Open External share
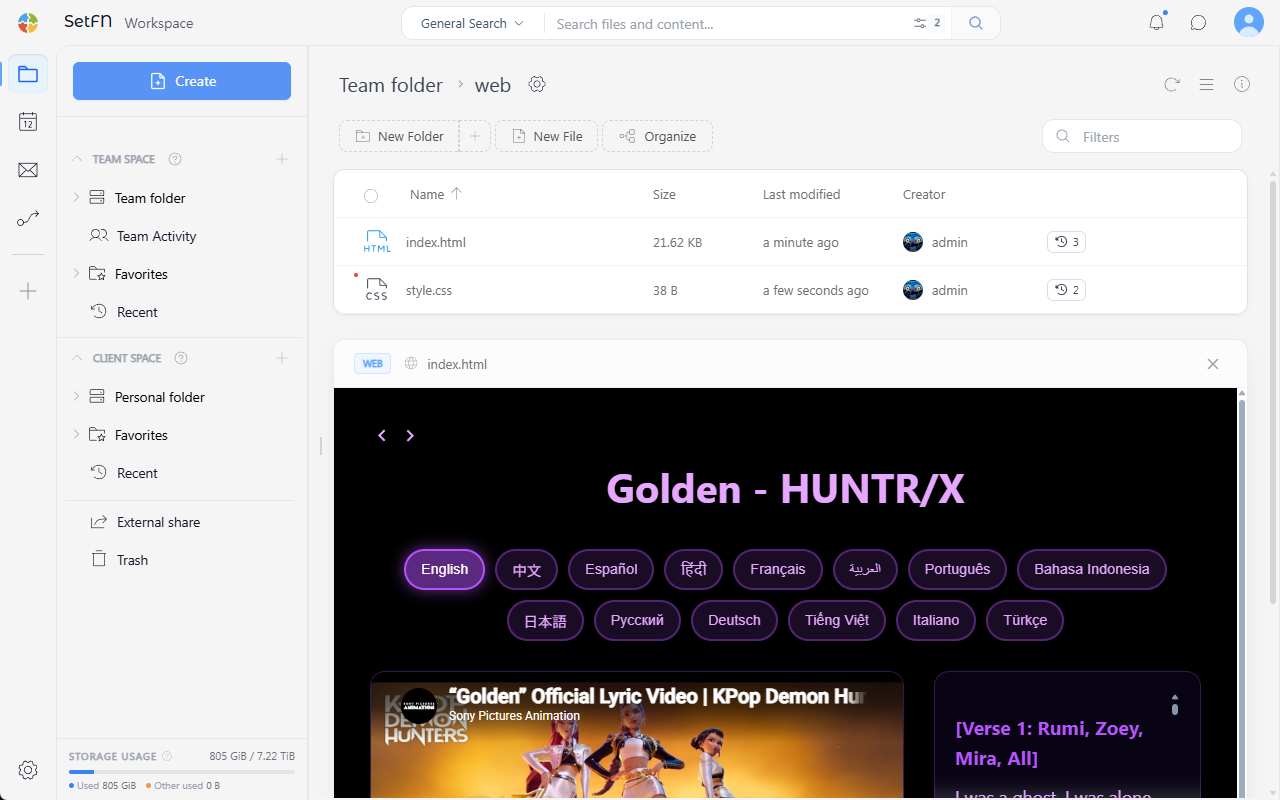 [158, 522]
